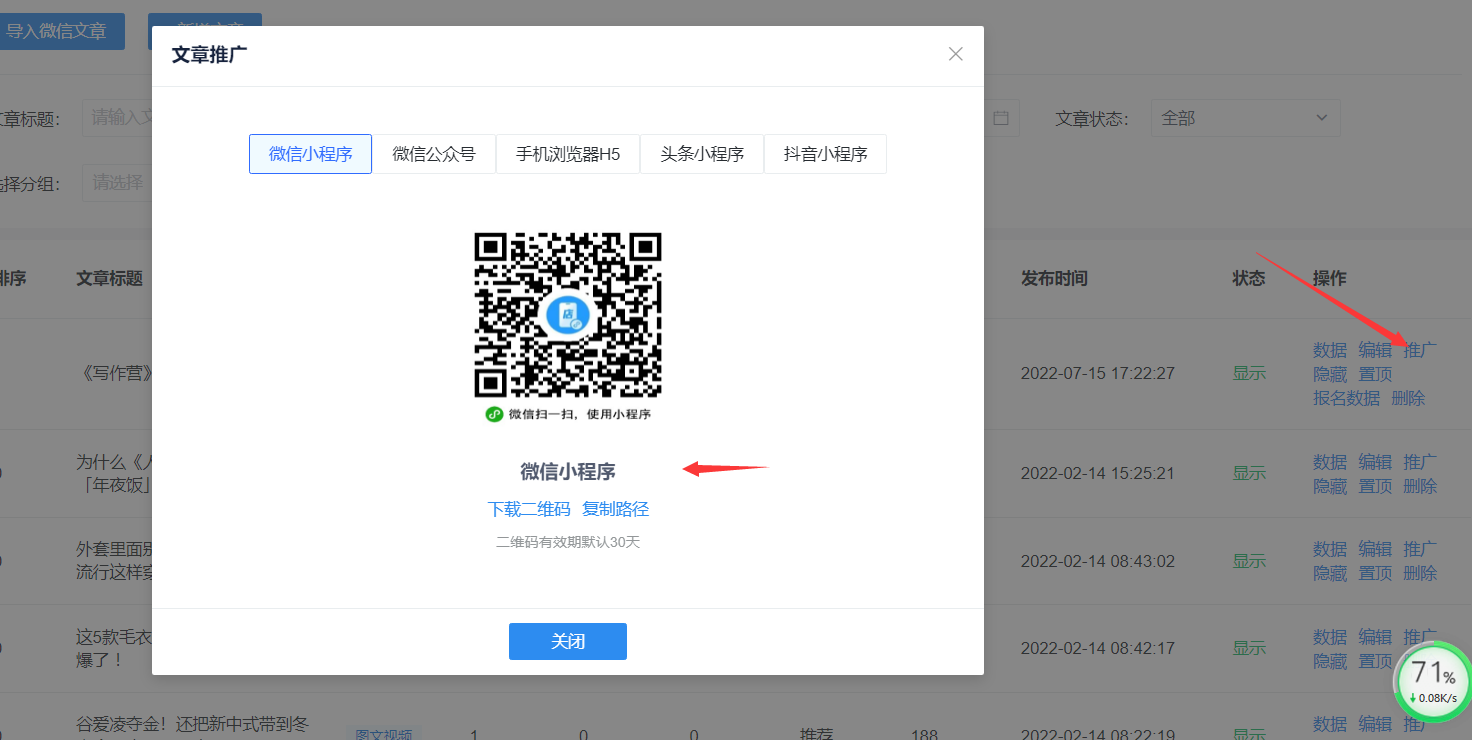Open the 文章状态 dropdown showing 全部
The height and width of the screenshot is (740, 1472).
pos(1245,118)
